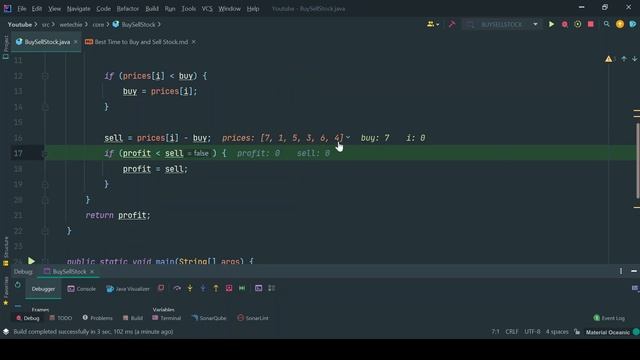Viewport: 640px width, 360px height.
Task: Click the Trace Current Stream Chain icon
Action: [271, 288]
